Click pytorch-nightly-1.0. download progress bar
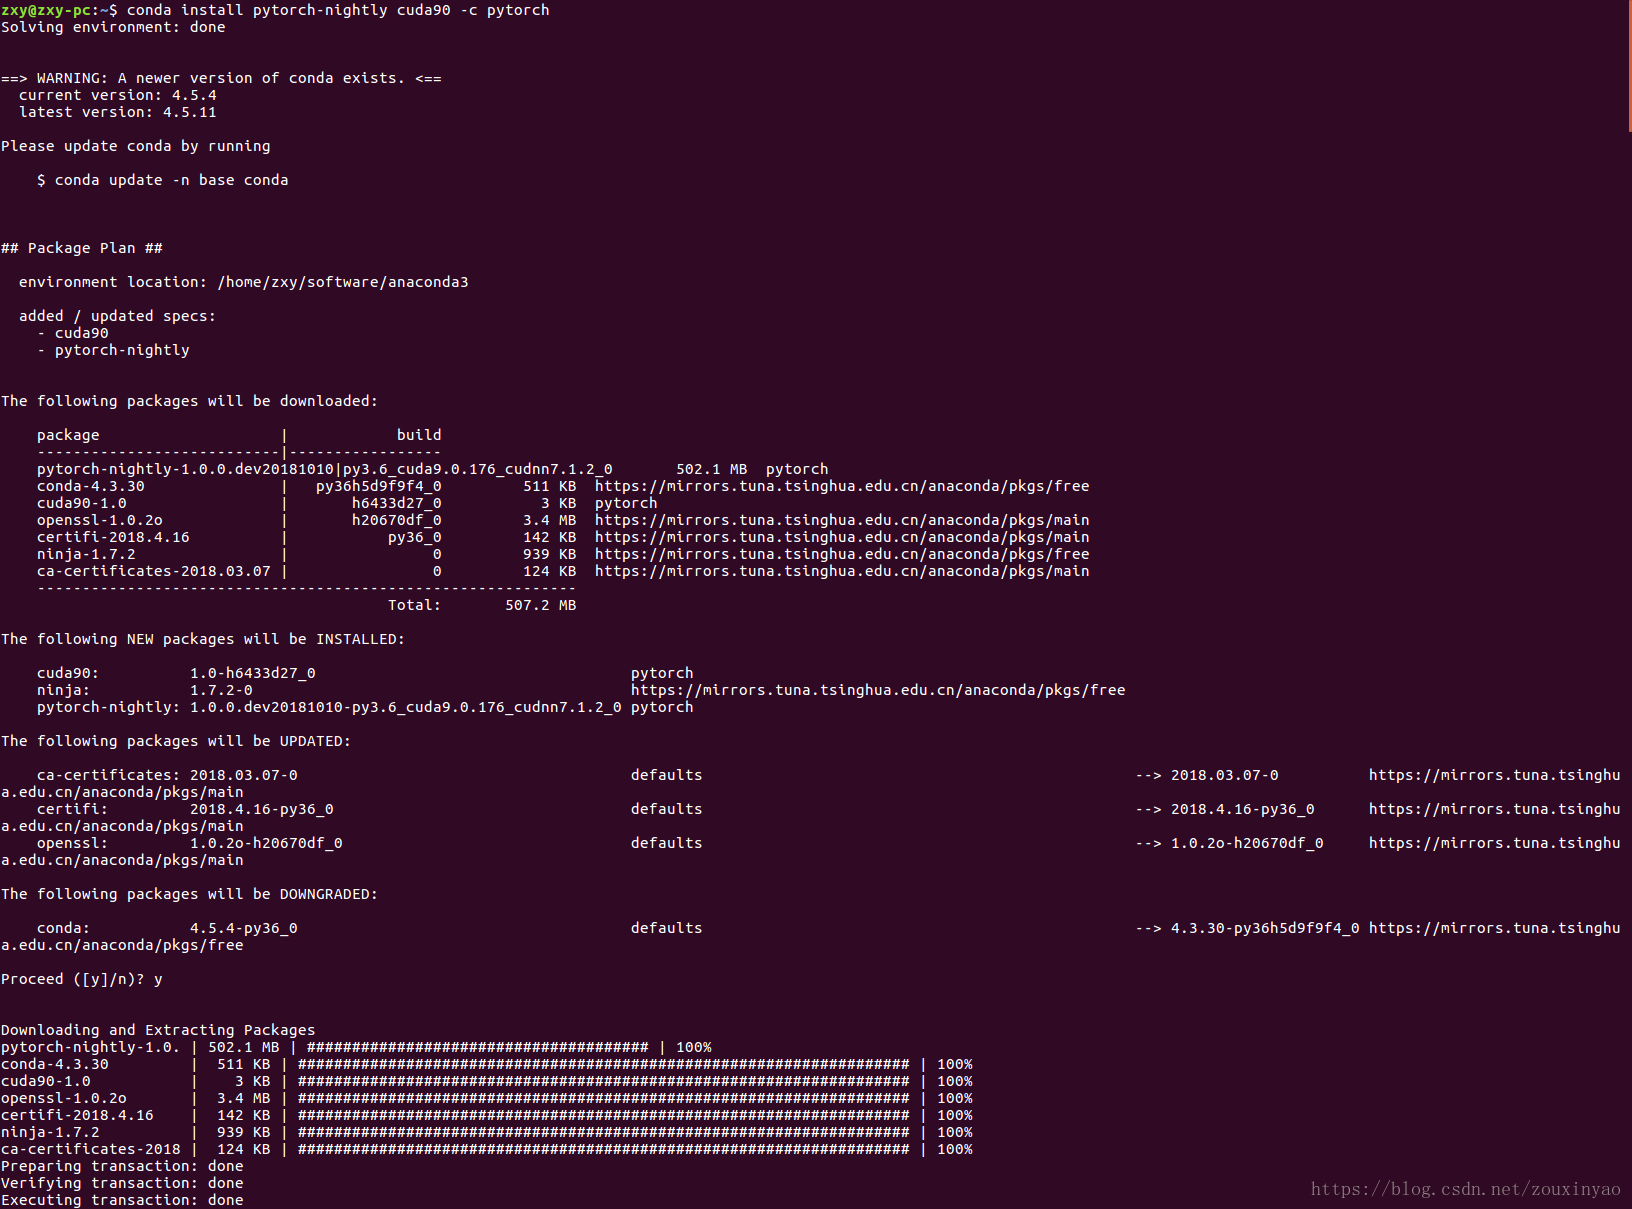This screenshot has height=1209, width=1632. click(x=478, y=1047)
